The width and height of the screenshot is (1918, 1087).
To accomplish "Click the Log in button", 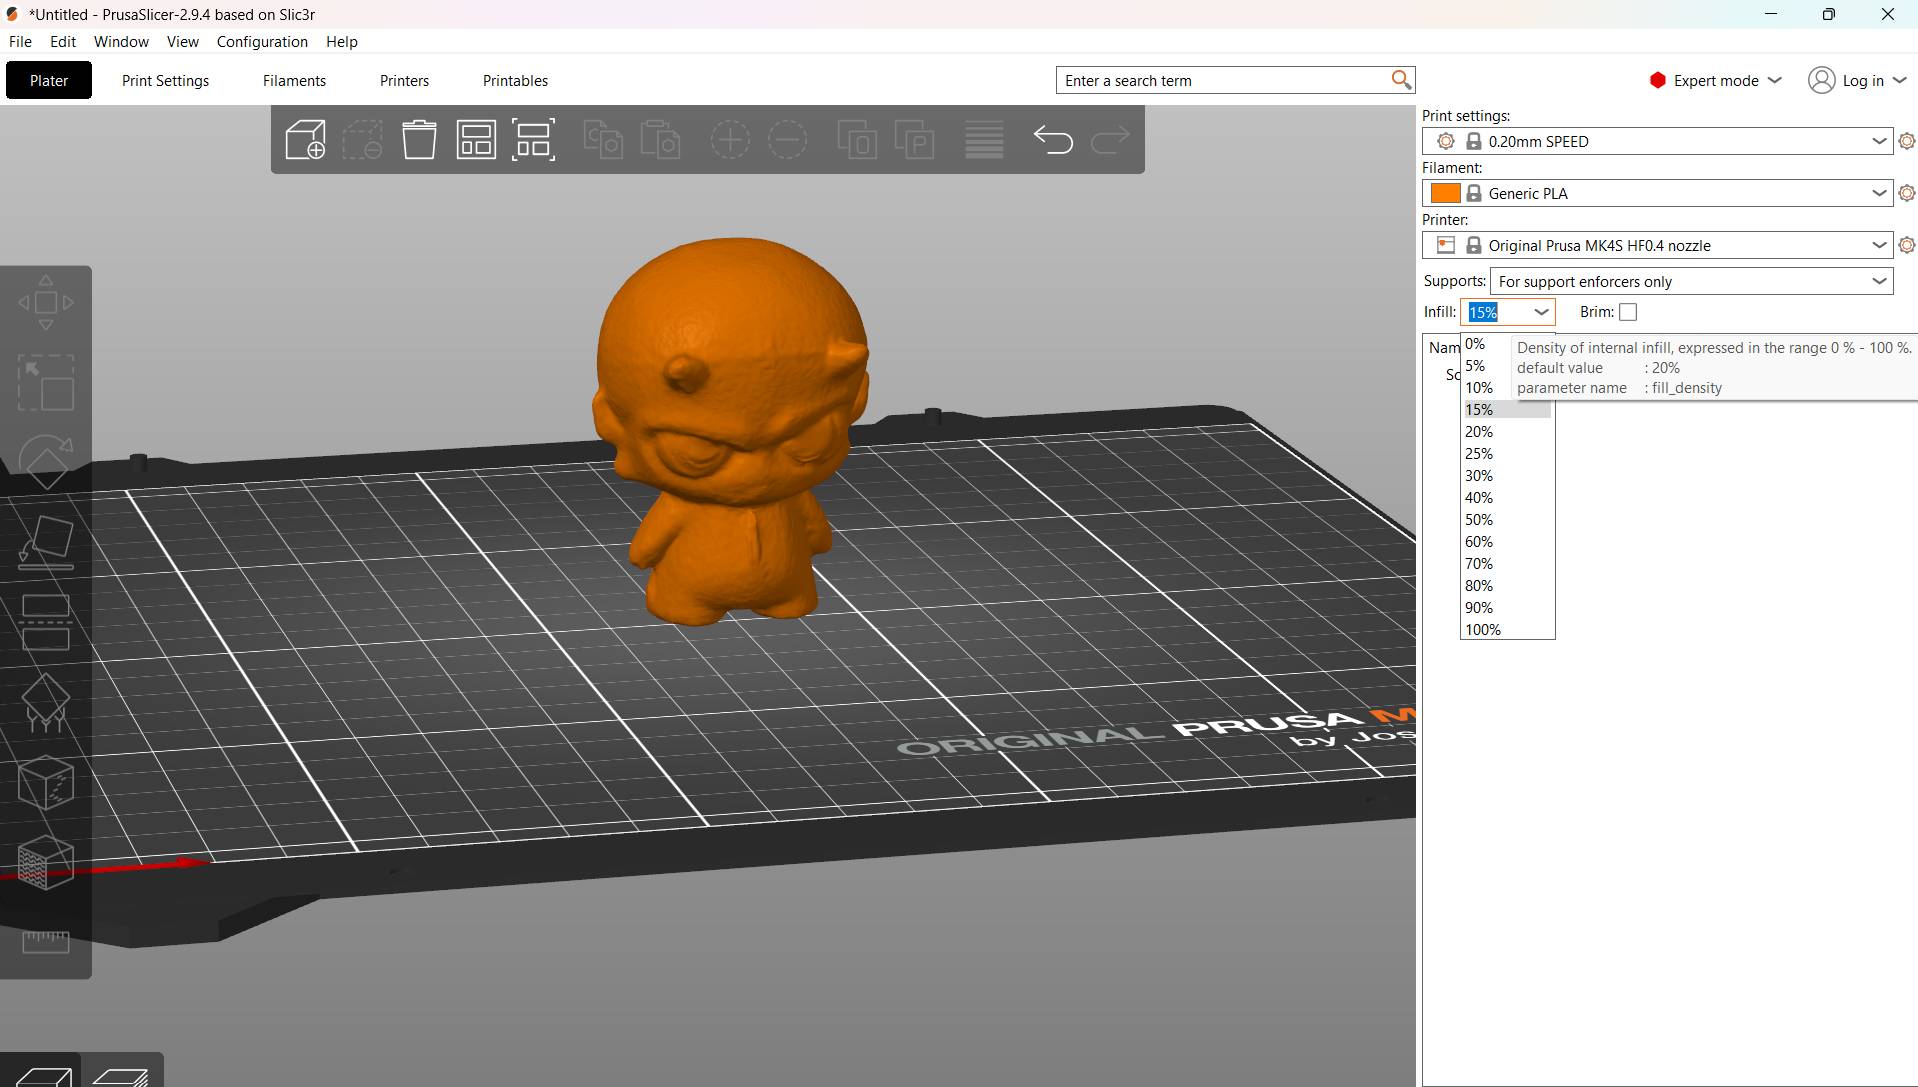I will coord(1858,81).
